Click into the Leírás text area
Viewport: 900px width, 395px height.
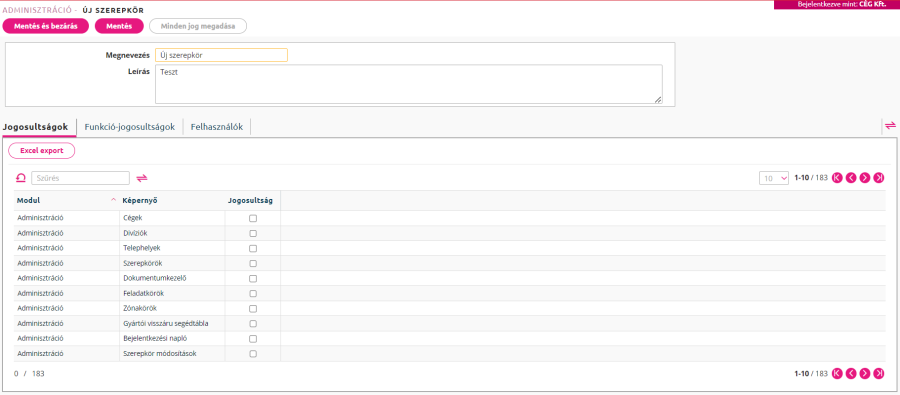point(409,84)
